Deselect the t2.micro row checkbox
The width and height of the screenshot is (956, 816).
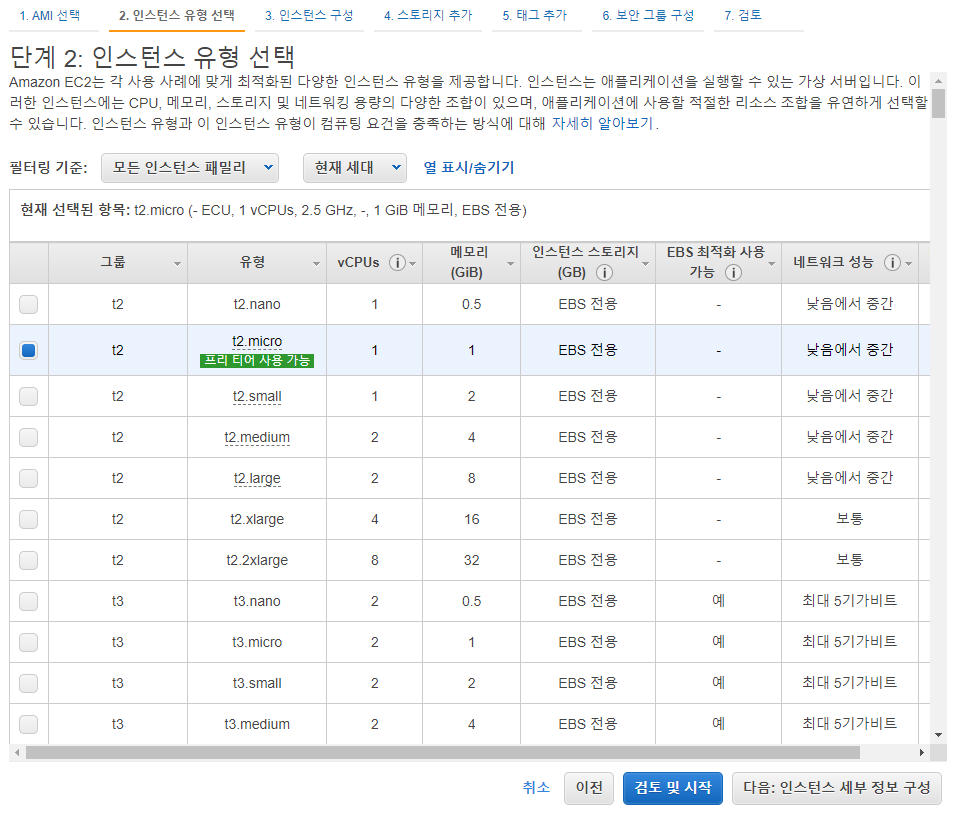coord(29,350)
